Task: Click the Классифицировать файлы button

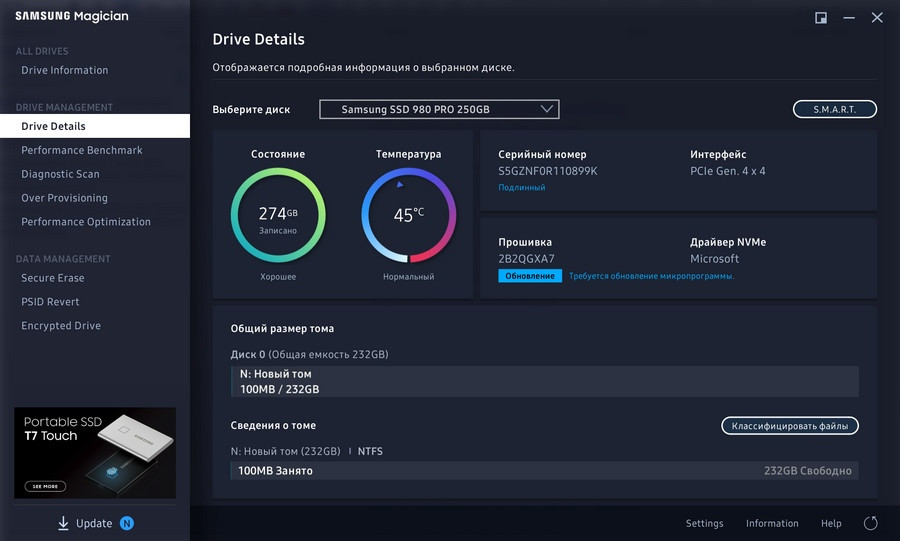Action: click(790, 426)
